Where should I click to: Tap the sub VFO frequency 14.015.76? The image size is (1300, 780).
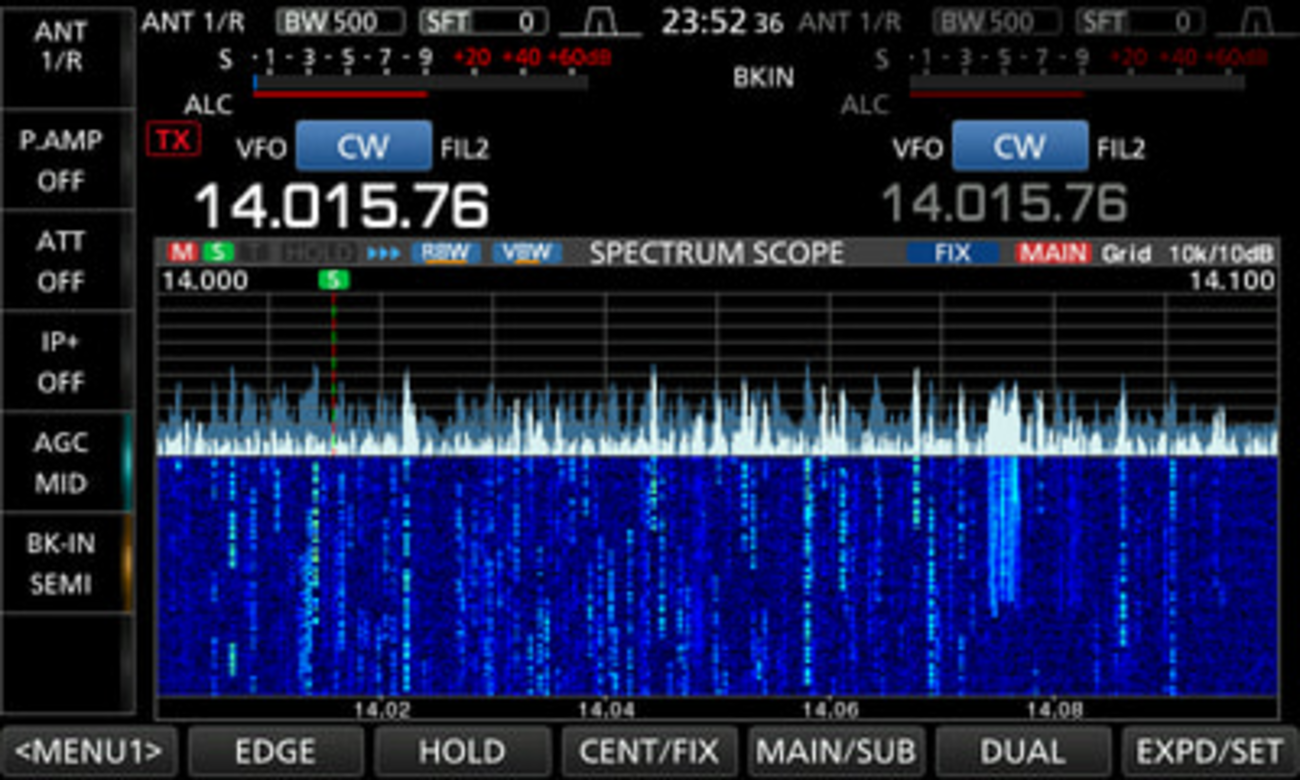pos(1003,203)
